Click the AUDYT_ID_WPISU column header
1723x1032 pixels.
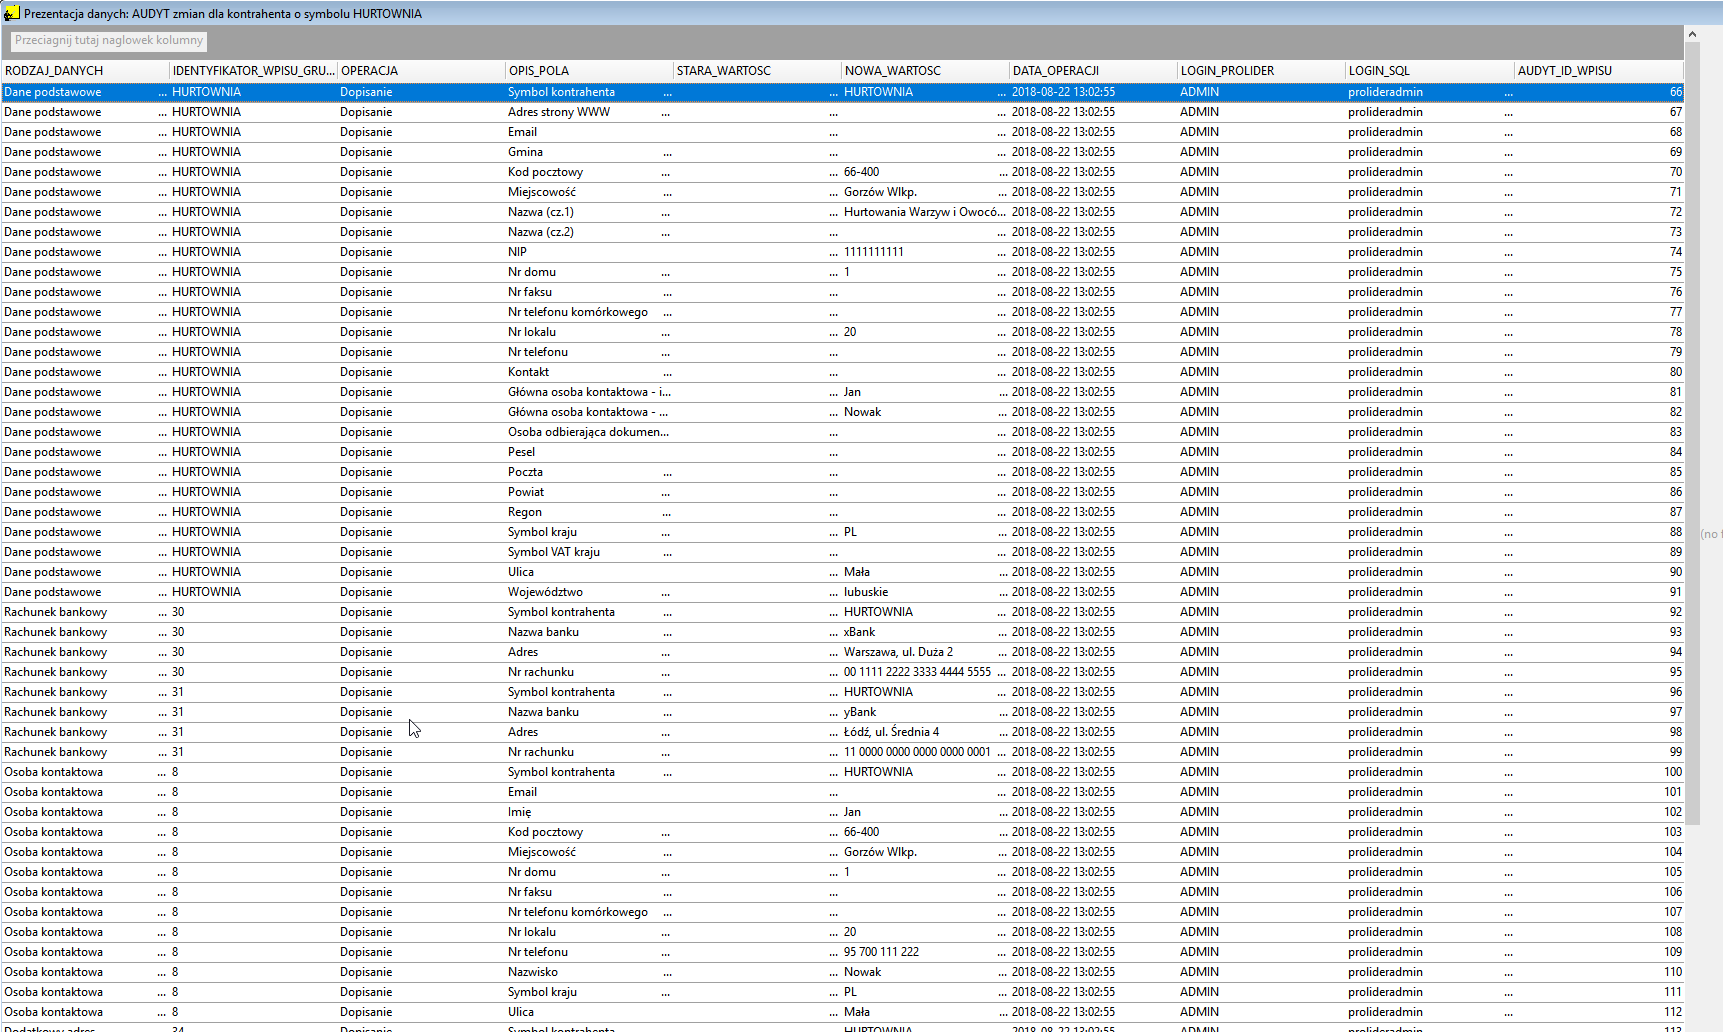pyautogui.click(x=1599, y=71)
